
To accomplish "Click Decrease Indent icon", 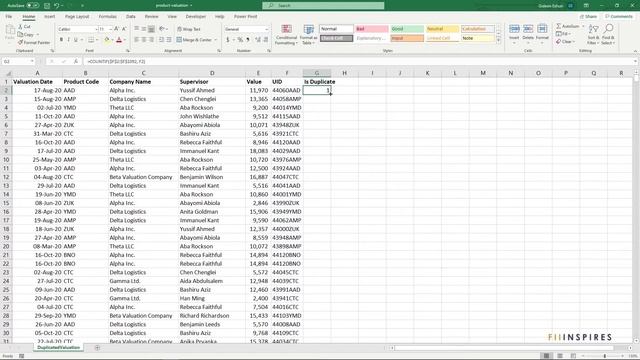I will (x=161, y=40).
